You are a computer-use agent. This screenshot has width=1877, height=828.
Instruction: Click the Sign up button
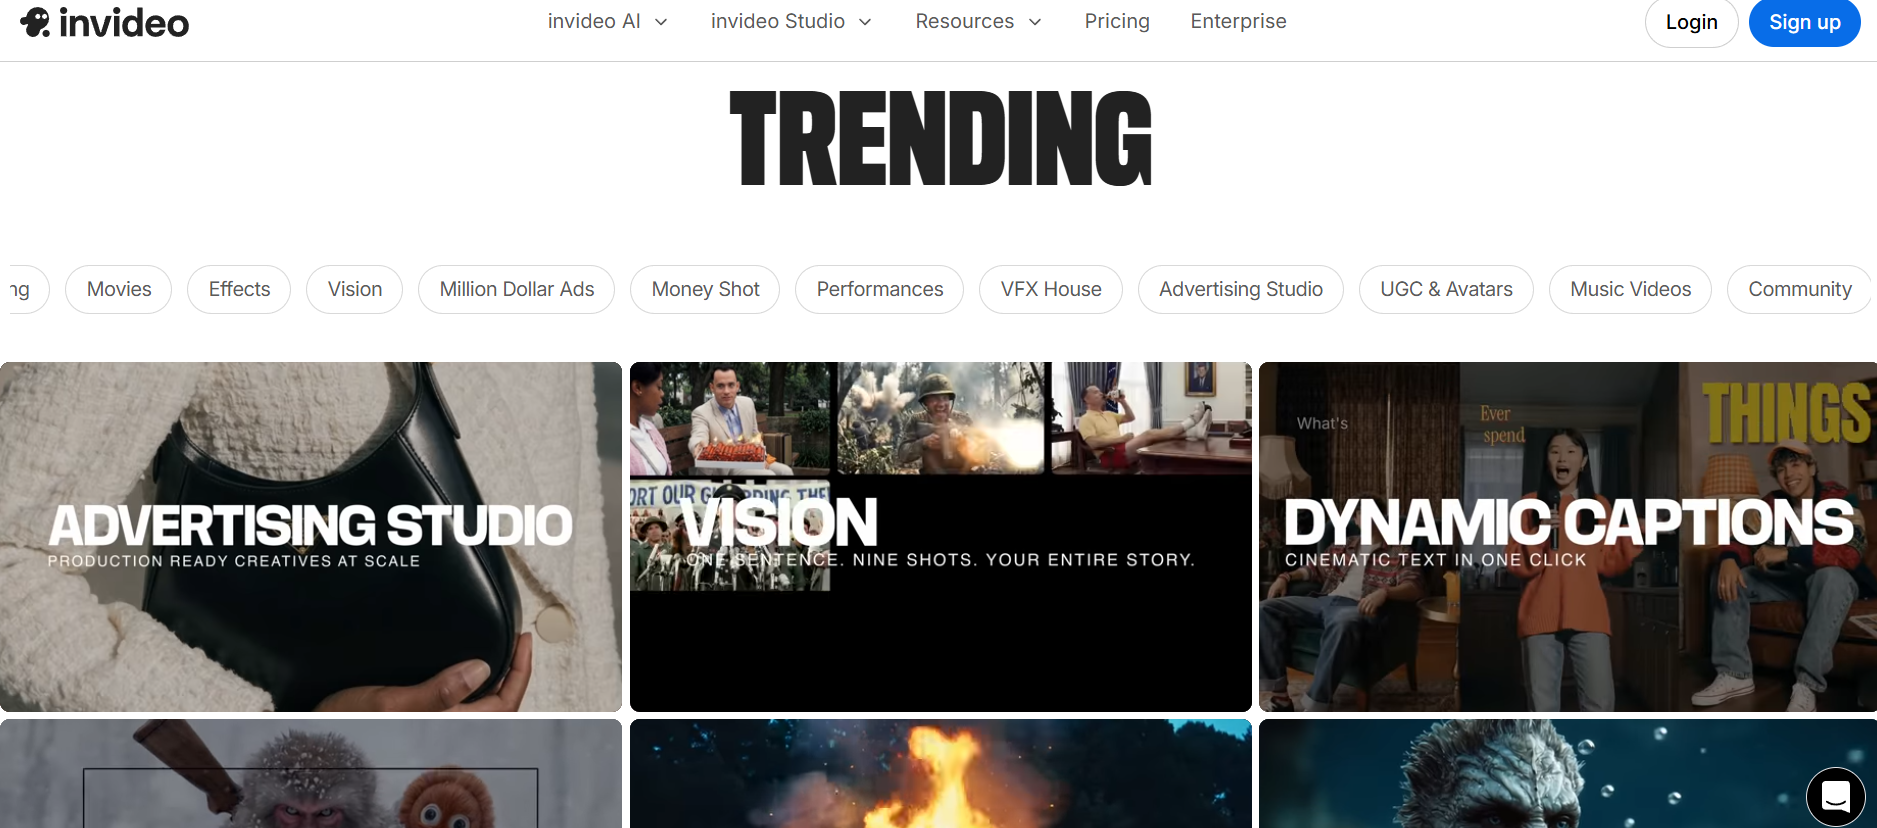(x=1804, y=22)
